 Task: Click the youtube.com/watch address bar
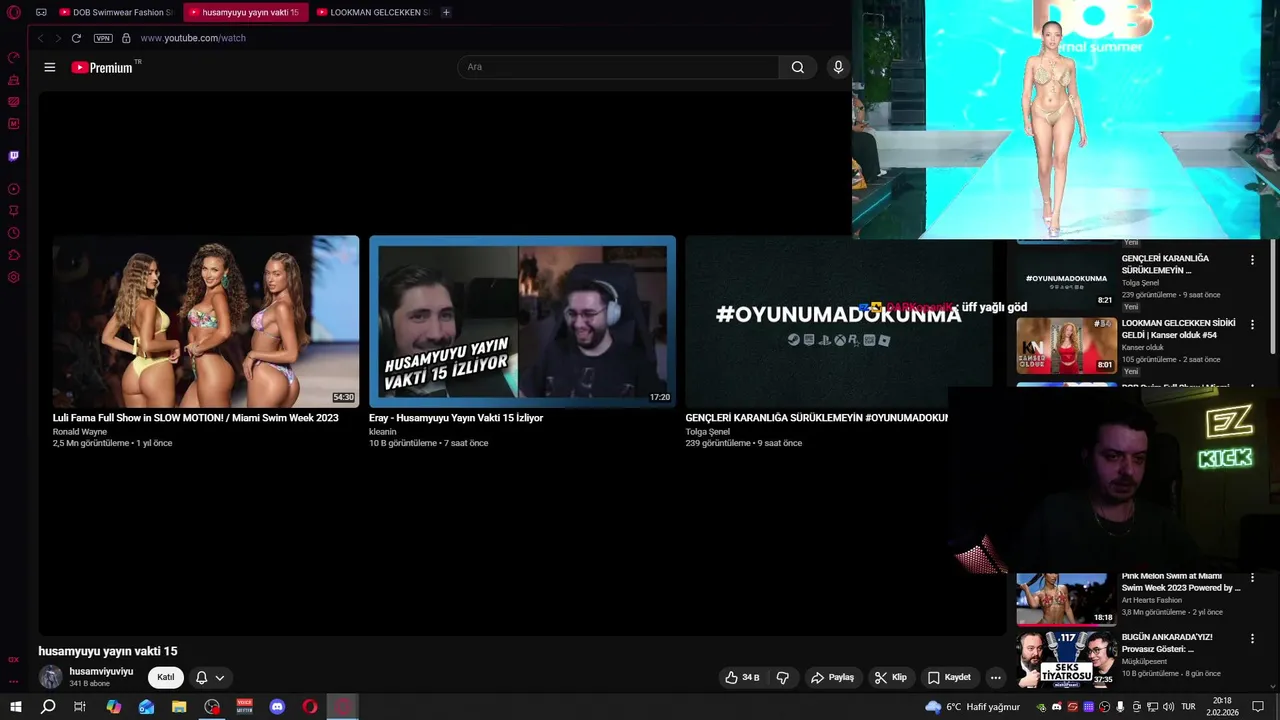[x=193, y=38]
